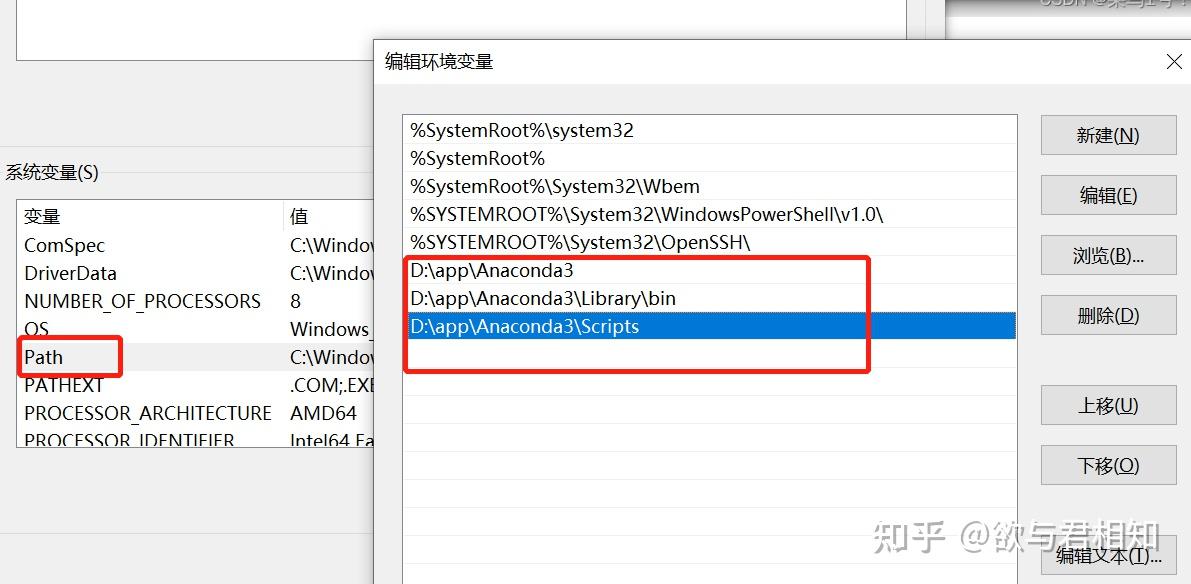The width and height of the screenshot is (1191, 584).
Task: Close the 编辑环境变量 dialog
Action: 1173,61
